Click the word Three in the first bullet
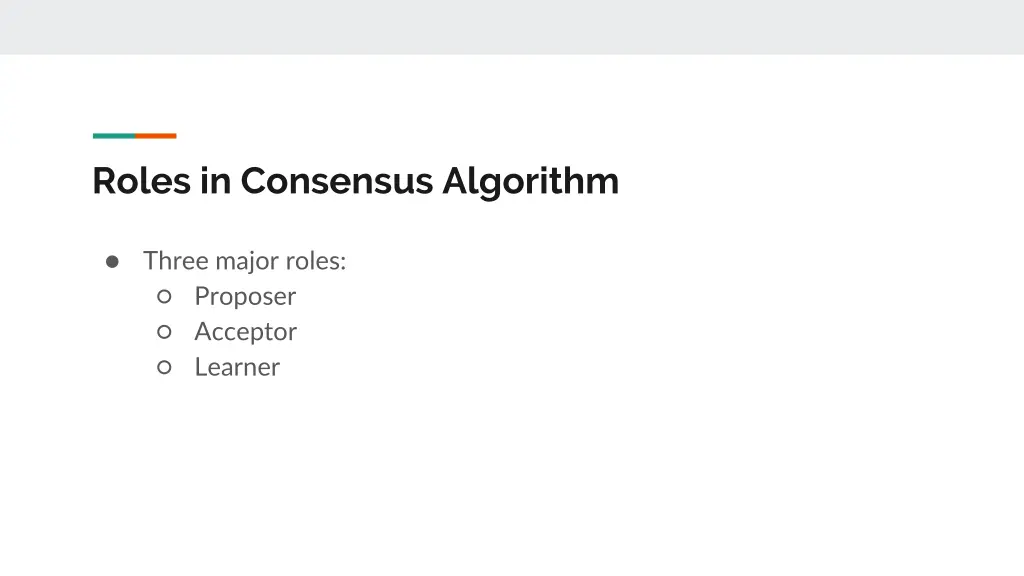The height and width of the screenshot is (576, 1024). [x=176, y=261]
